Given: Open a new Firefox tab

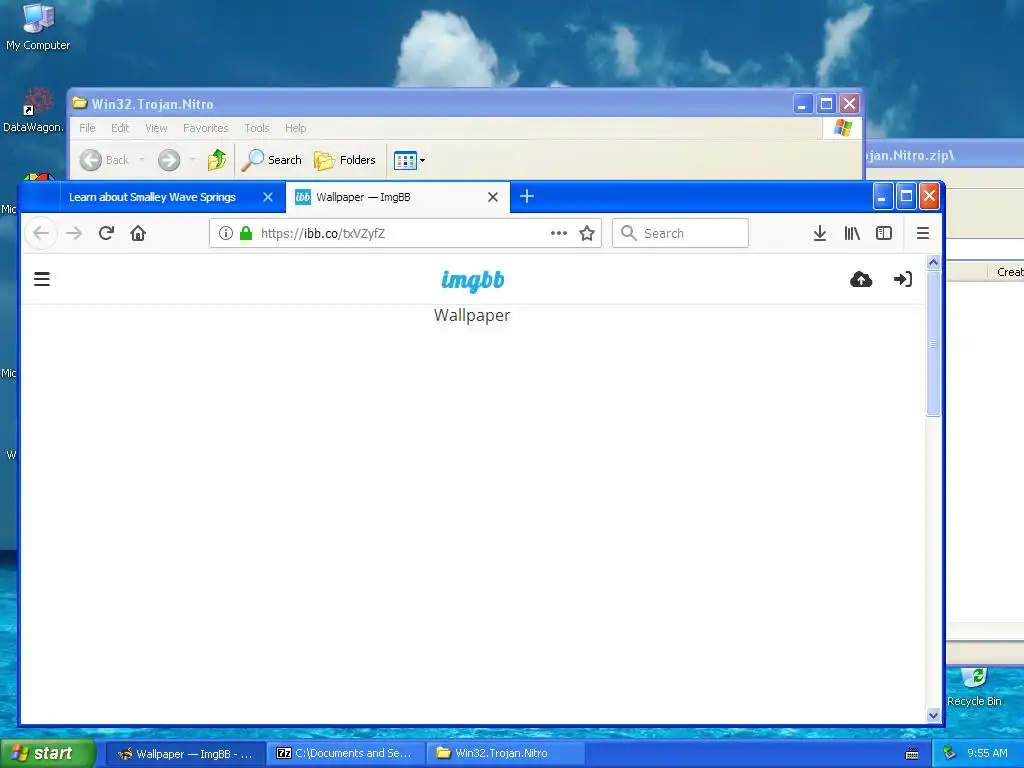Looking at the screenshot, I should tap(527, 196).
